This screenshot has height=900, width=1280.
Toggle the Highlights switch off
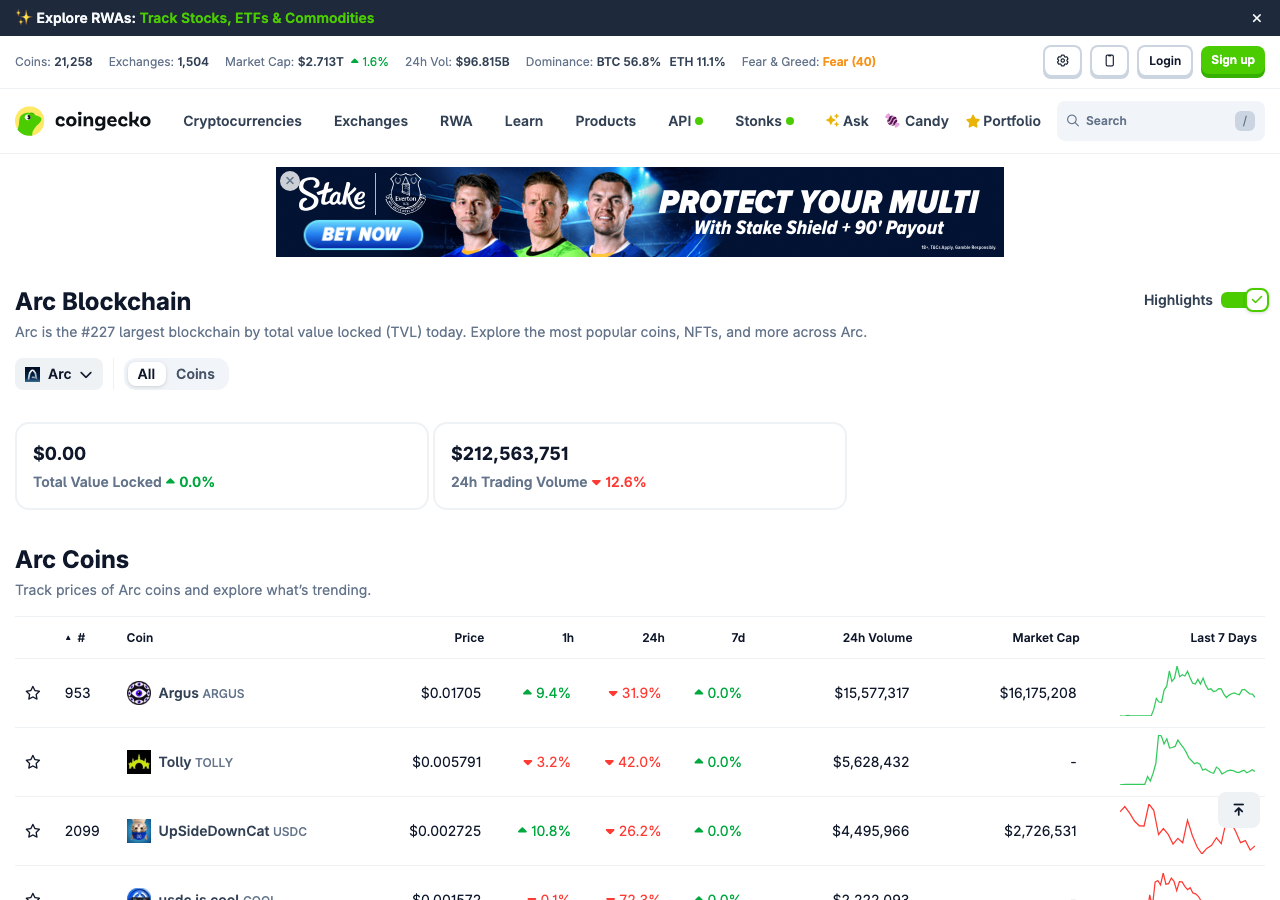pos(1244,300)
